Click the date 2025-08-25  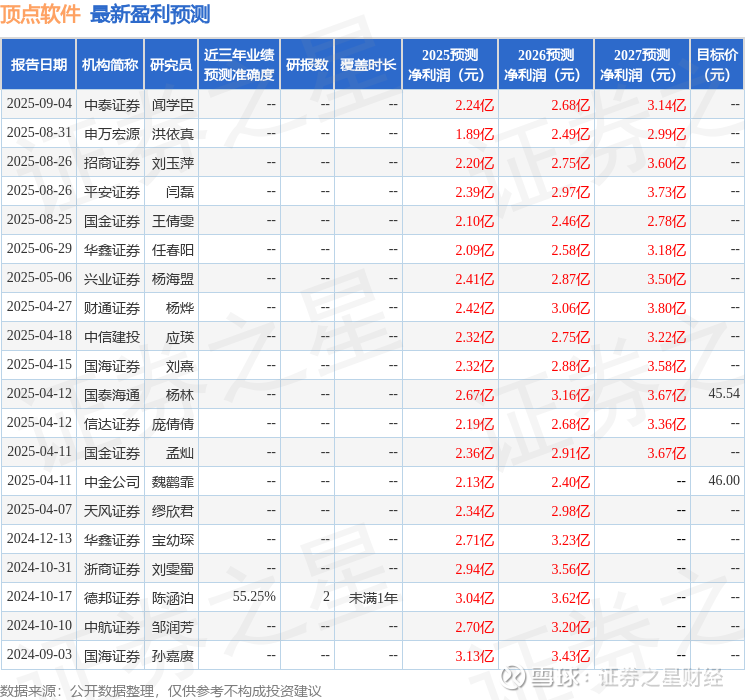[x=39, y=220]
